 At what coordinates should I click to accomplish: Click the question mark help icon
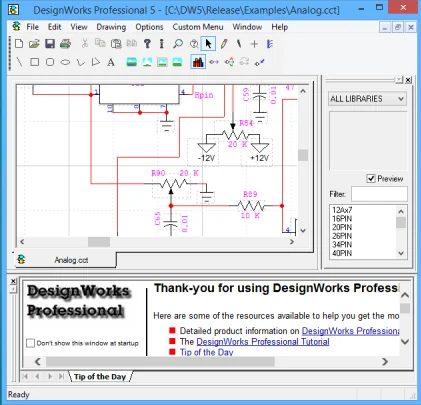pyautogui.click(x=147, y=44)
